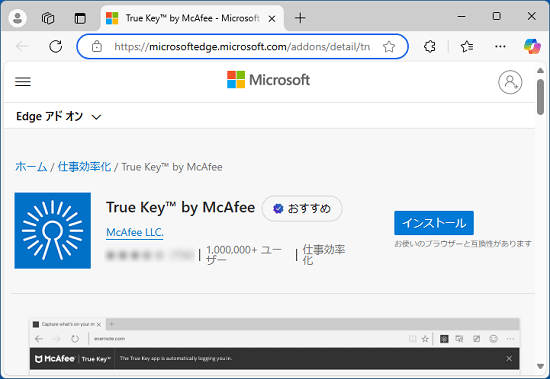Maximize the Edge browser window
This screenshot has height=379, width=550.
tap(496, 16)
